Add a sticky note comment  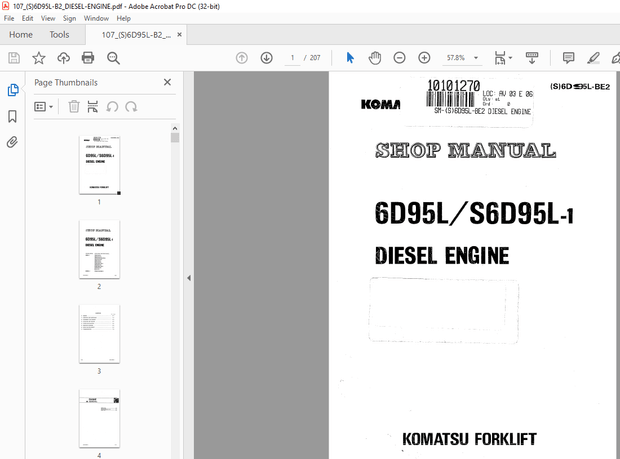[568, 58]
